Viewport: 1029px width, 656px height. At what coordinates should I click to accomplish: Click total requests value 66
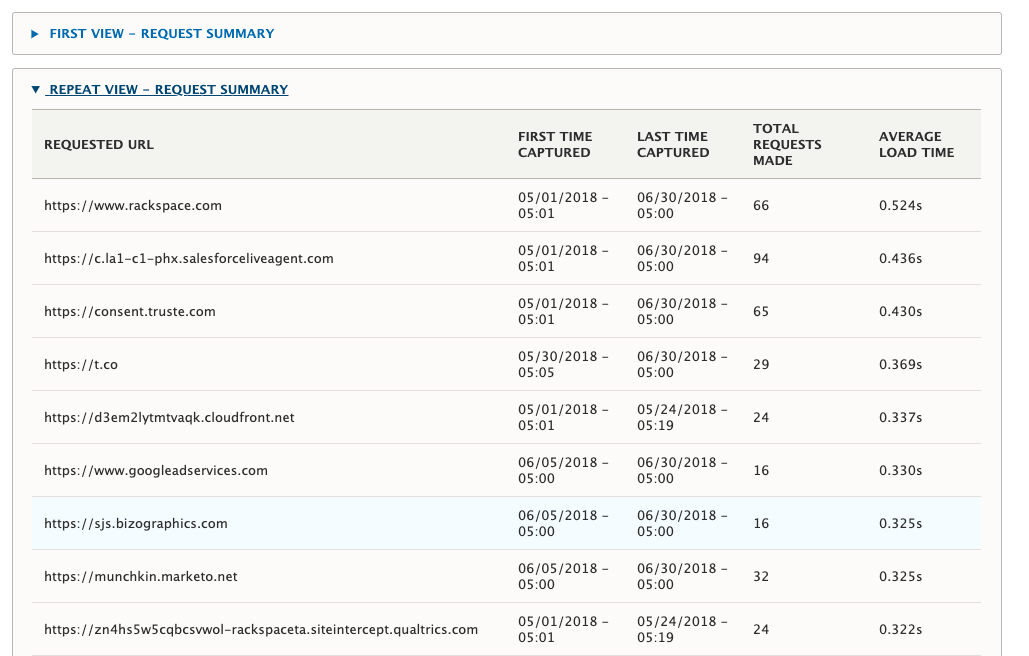click(761, 205)
